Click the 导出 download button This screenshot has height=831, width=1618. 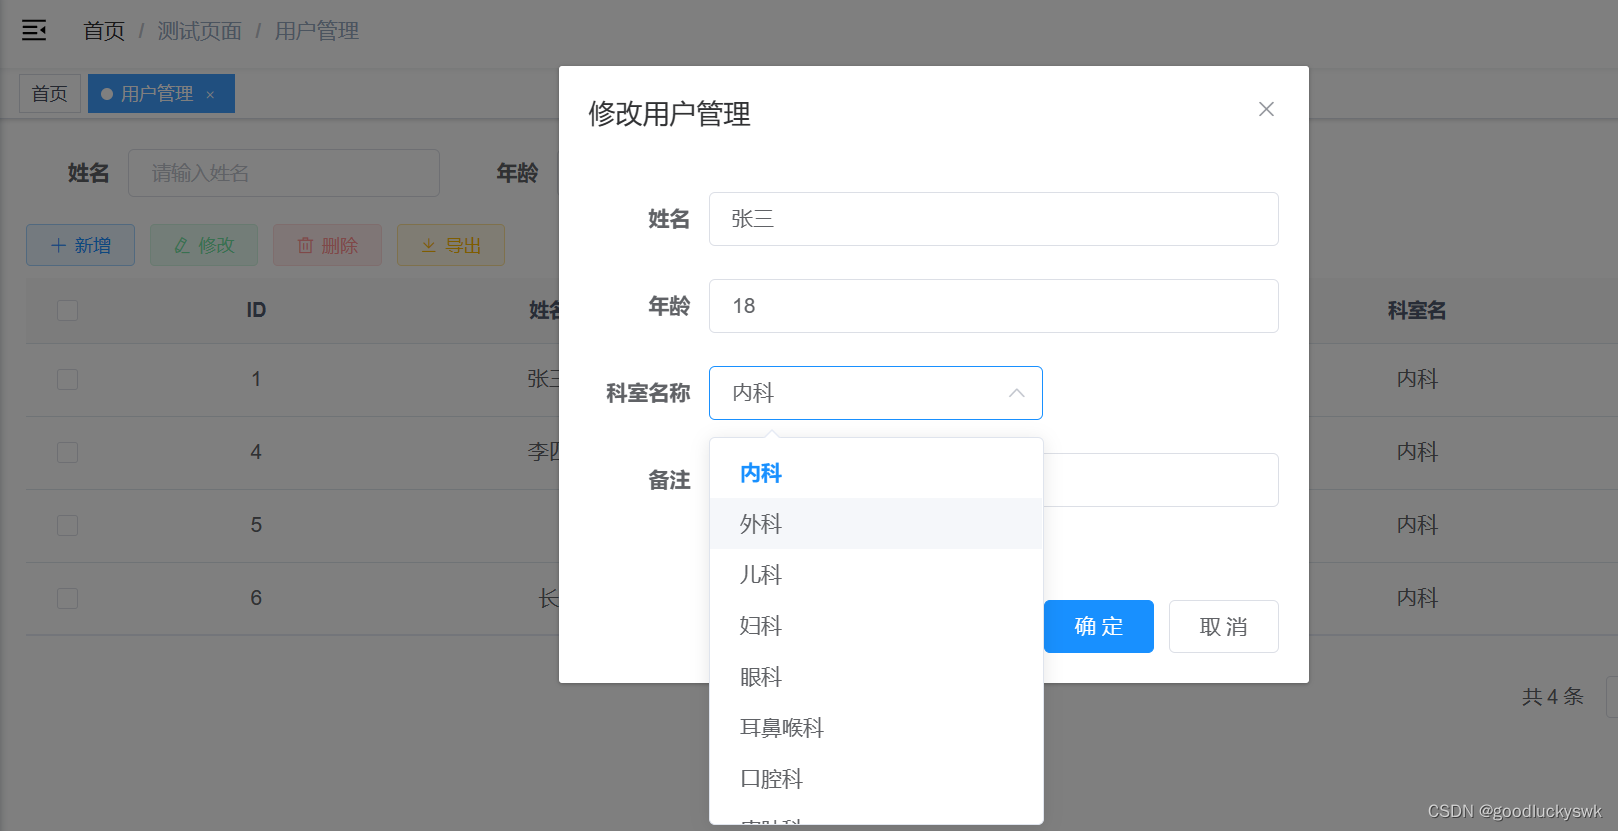point(451,245)
